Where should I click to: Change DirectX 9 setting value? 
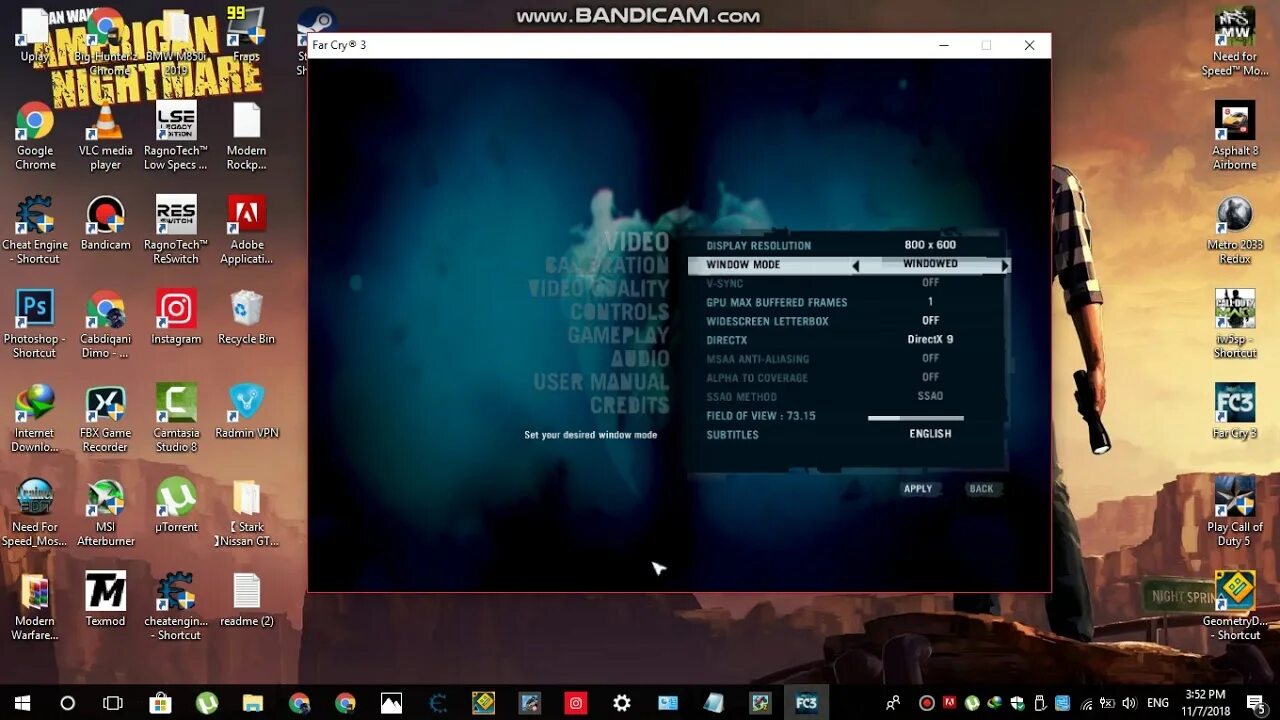coord(930,340)
